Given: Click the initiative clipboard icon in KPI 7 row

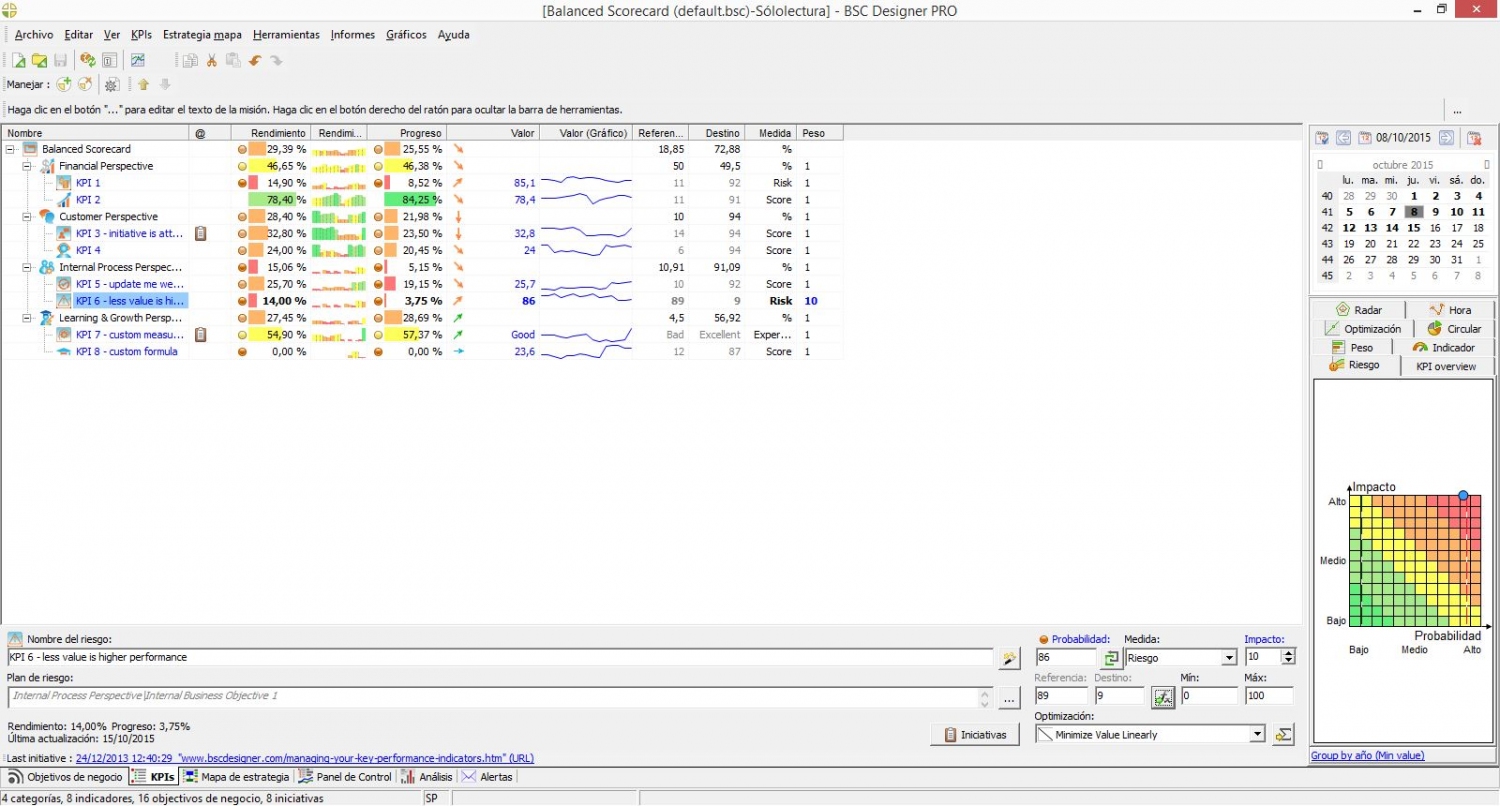Looking at the screenshot, I should pos(200,335).
